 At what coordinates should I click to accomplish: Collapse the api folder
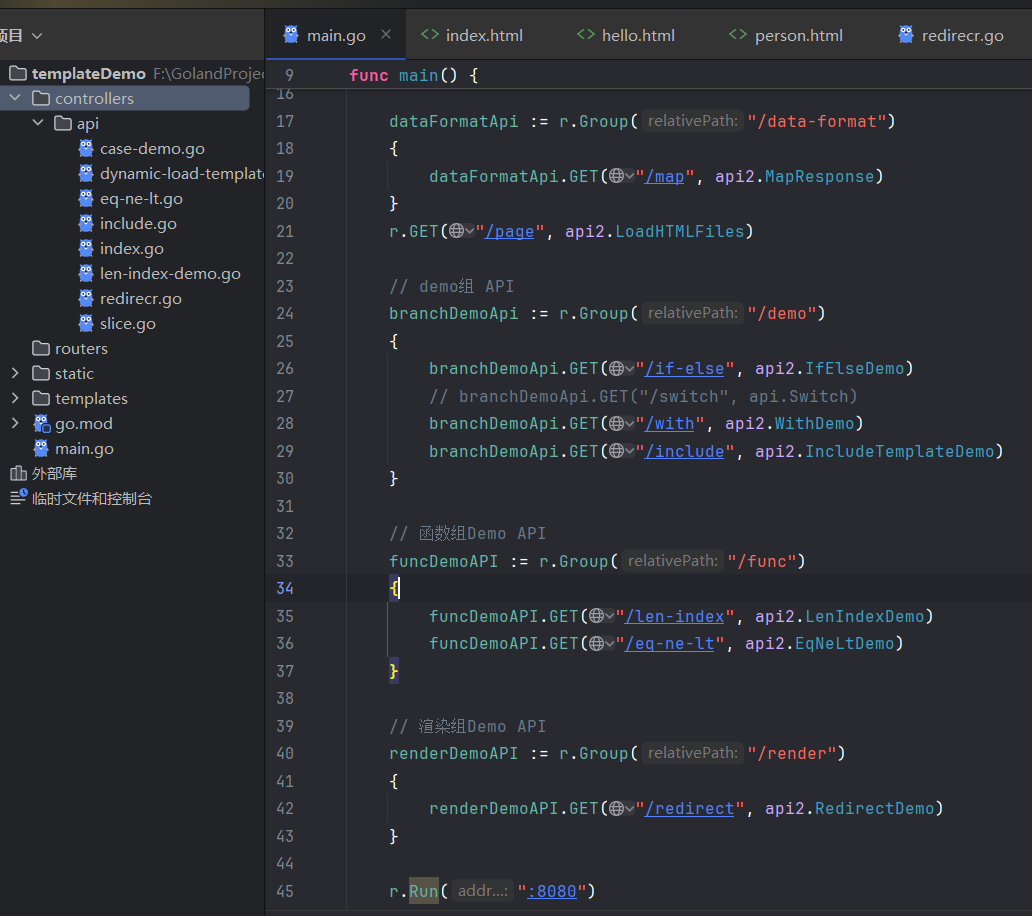pyautogui.click(x=38, y=123)
